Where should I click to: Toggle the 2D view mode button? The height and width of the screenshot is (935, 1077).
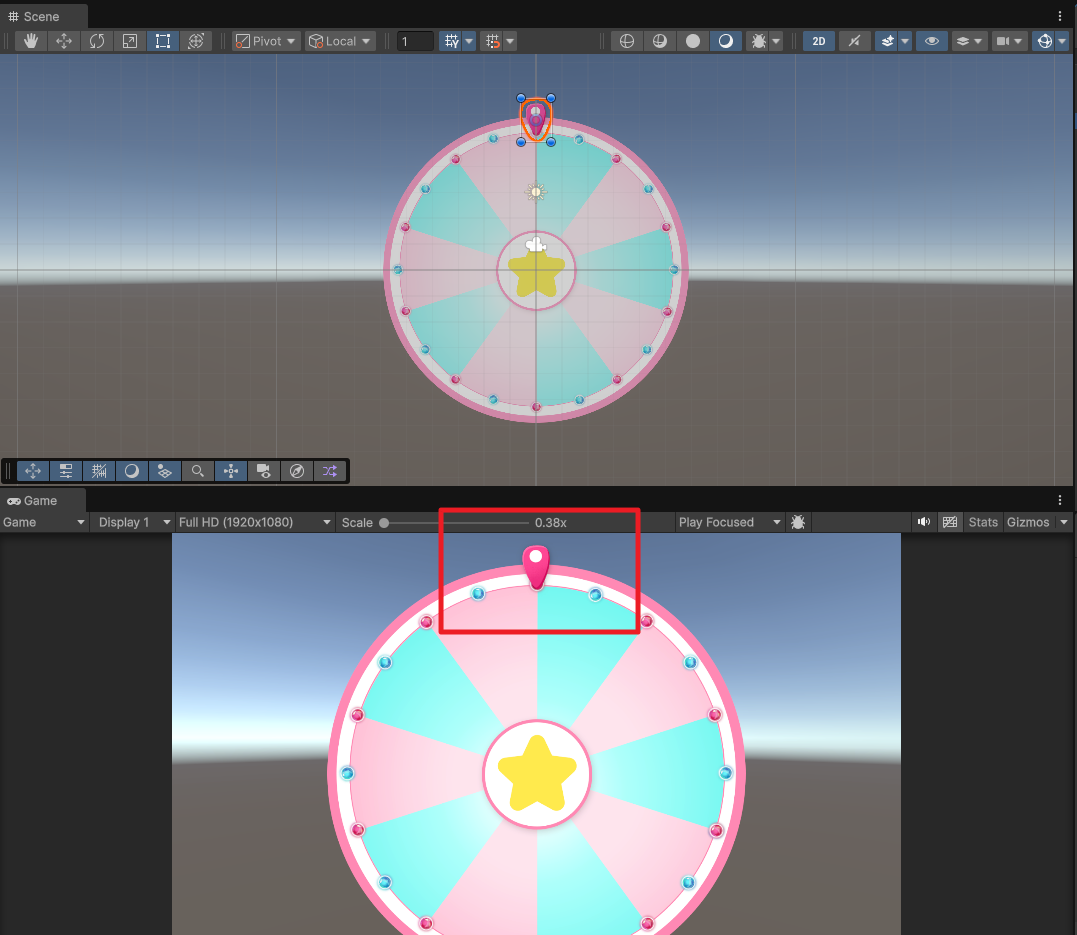(819, 41)
